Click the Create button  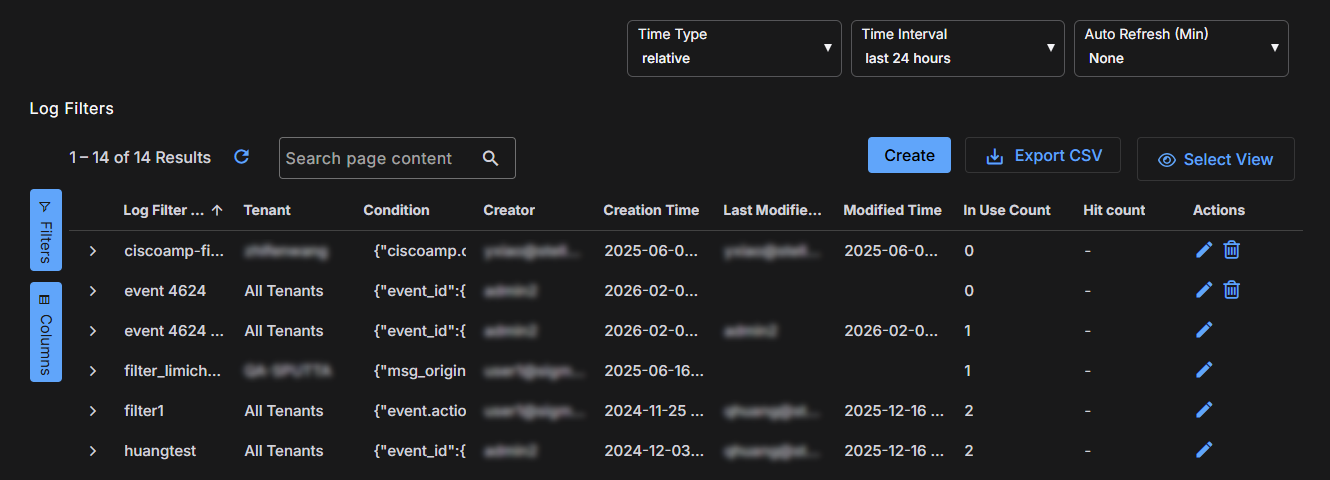pos(909,155)
